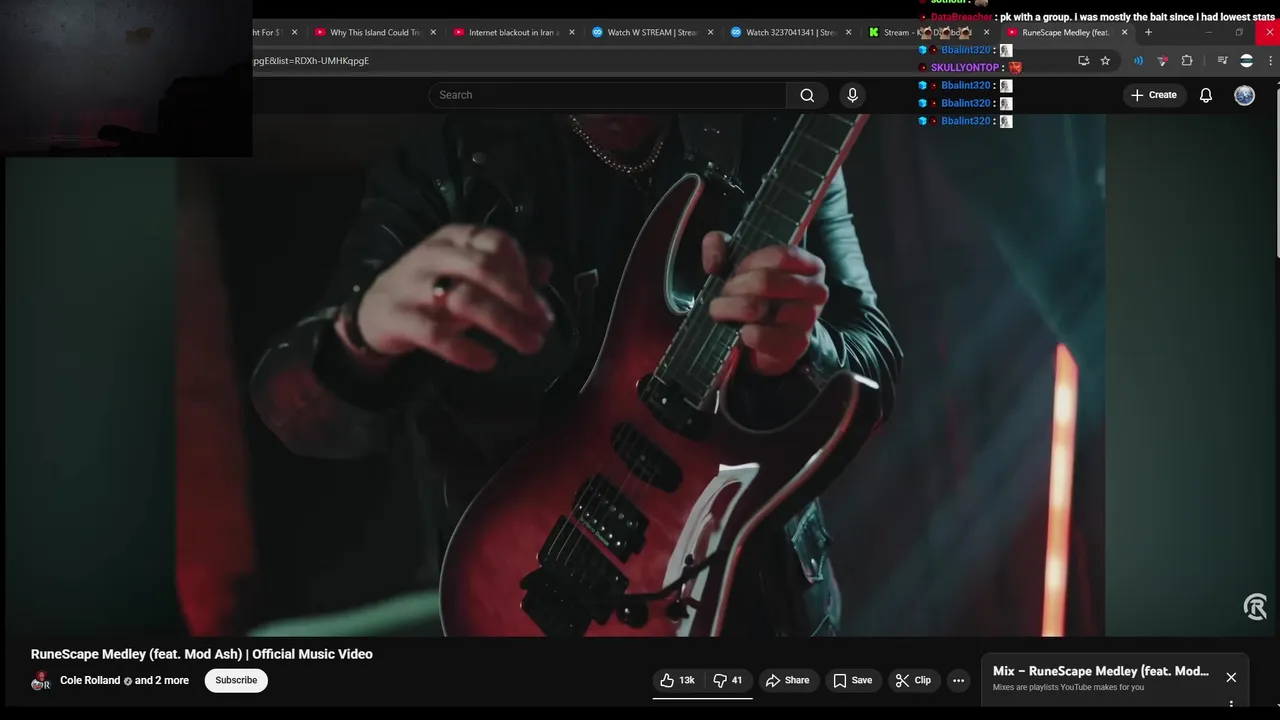Close the 'Why This Island Could' tab
The height and width of the screenshot is (720, 1280).
pyautogui.click(x=433, y=32)
